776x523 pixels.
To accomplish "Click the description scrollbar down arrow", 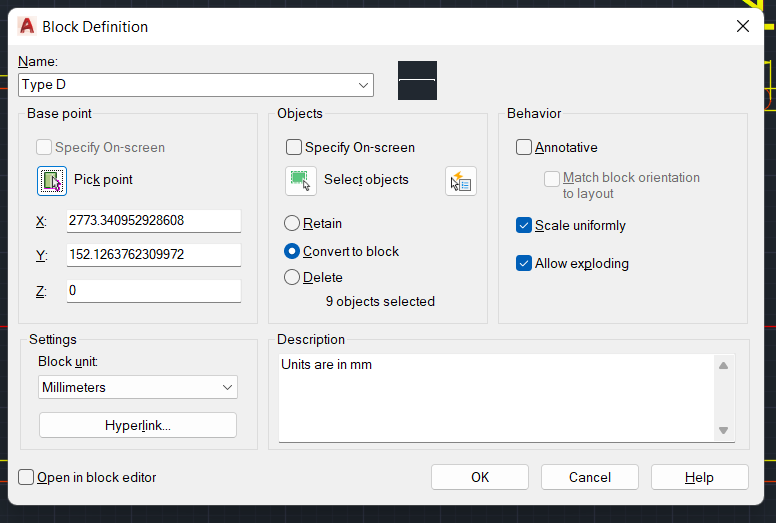I will (x=723, y=430).
